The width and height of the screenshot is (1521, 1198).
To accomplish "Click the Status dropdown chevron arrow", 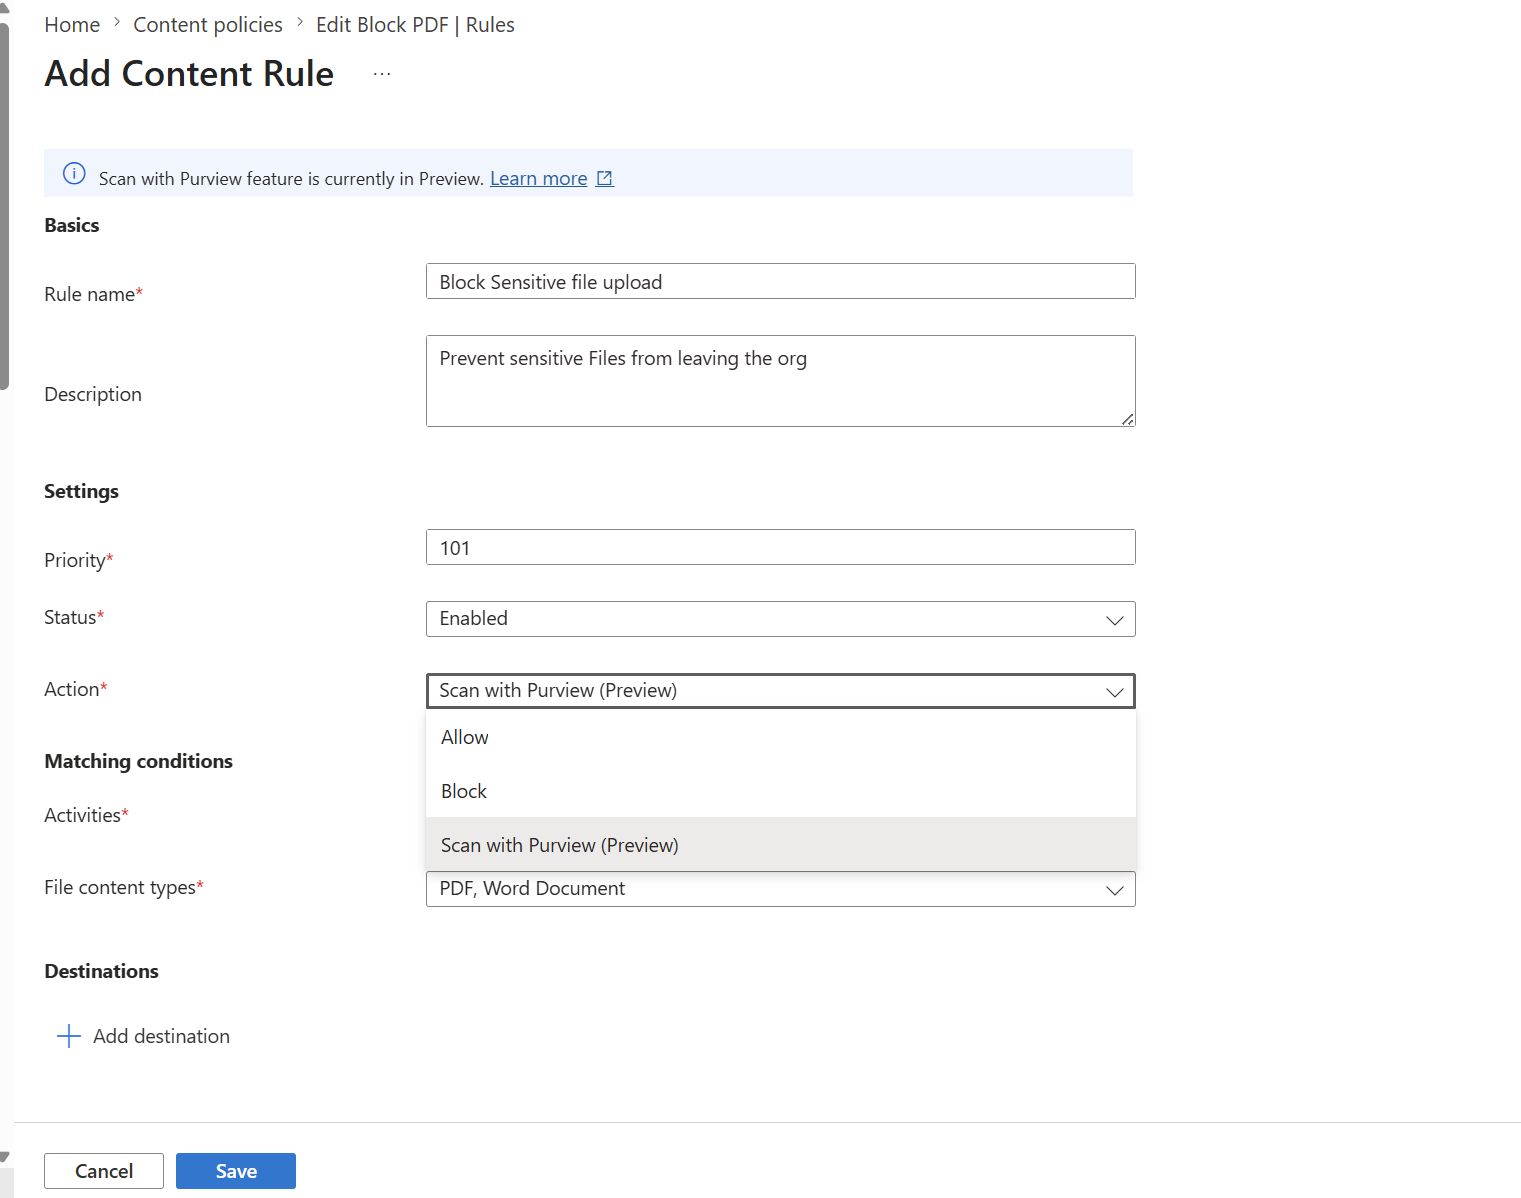I will 1114,620.
